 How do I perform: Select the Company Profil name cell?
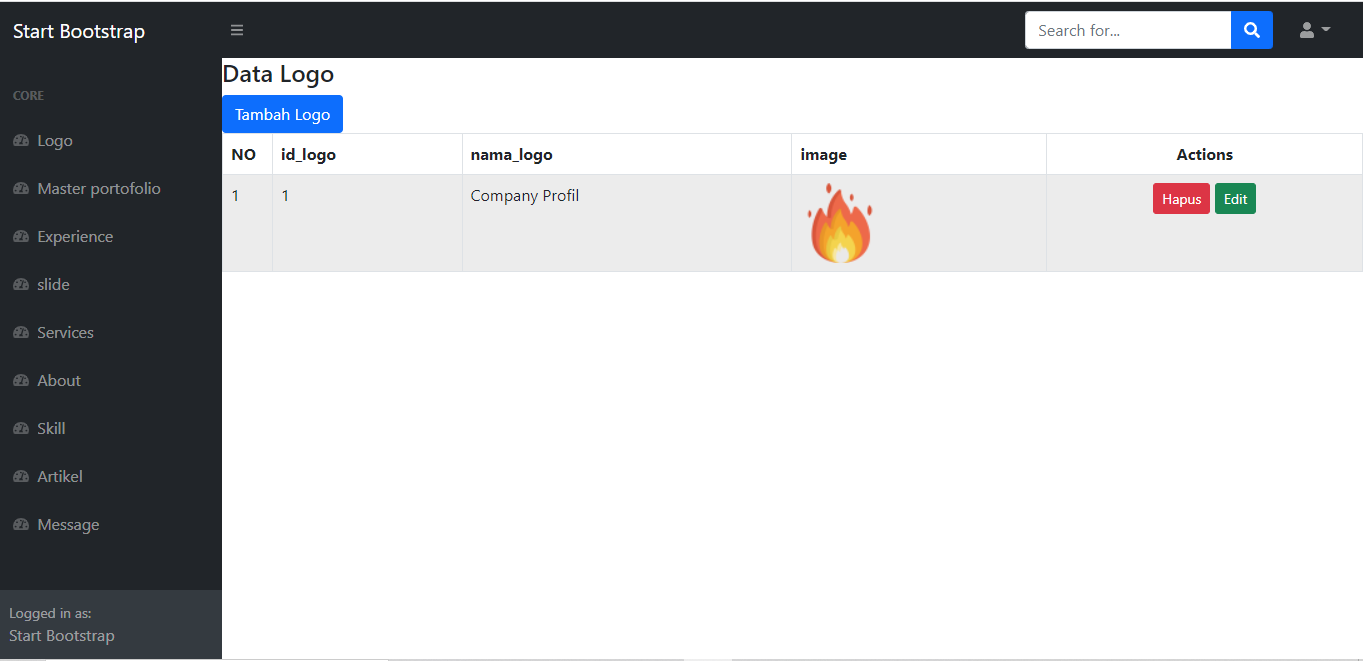point(525,196)
